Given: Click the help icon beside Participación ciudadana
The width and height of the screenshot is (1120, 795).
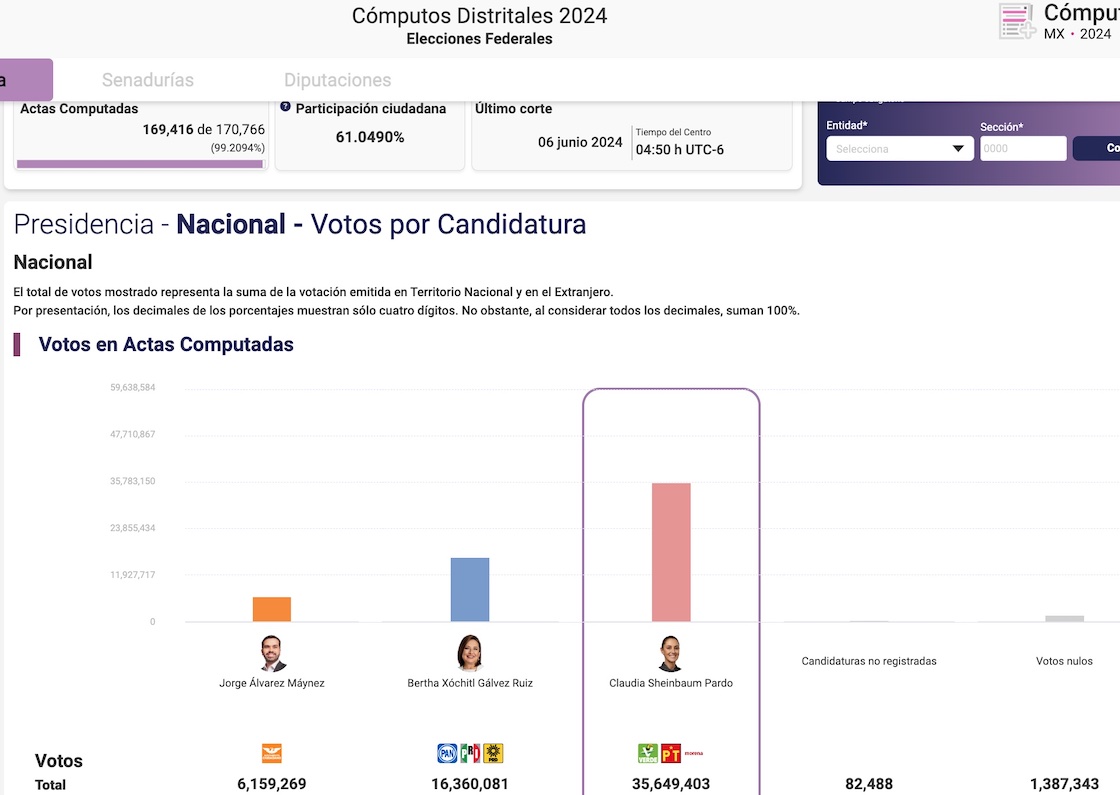Looking at the screenshot, I should click(x=286, y=107).
